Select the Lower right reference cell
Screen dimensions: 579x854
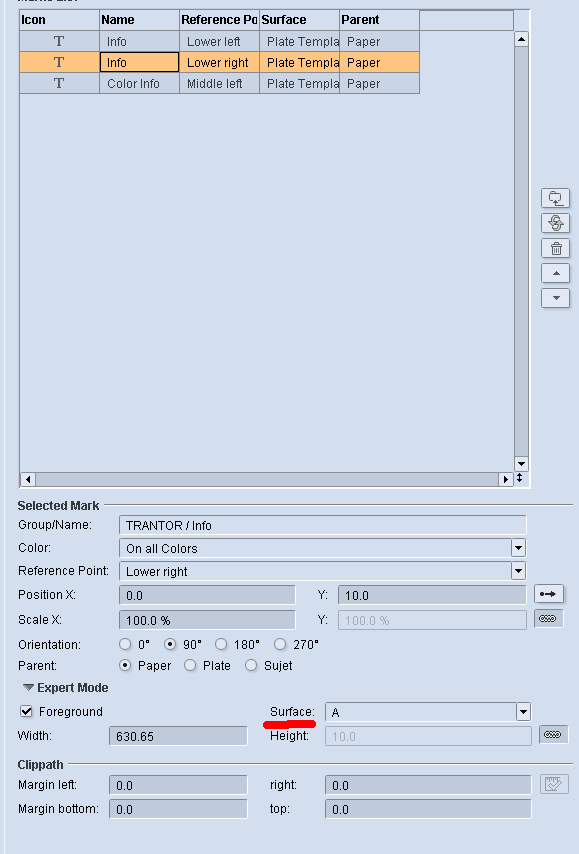click(220, 63)
